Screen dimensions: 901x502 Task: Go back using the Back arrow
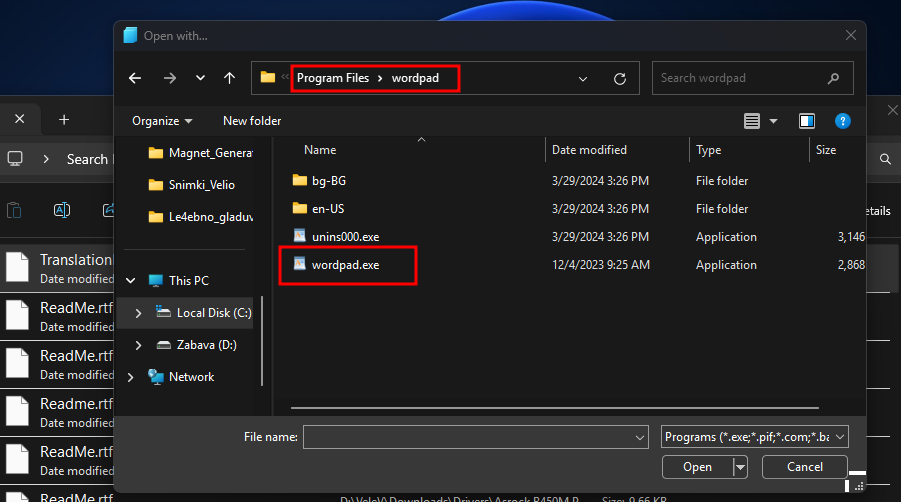tap(135, 78)
